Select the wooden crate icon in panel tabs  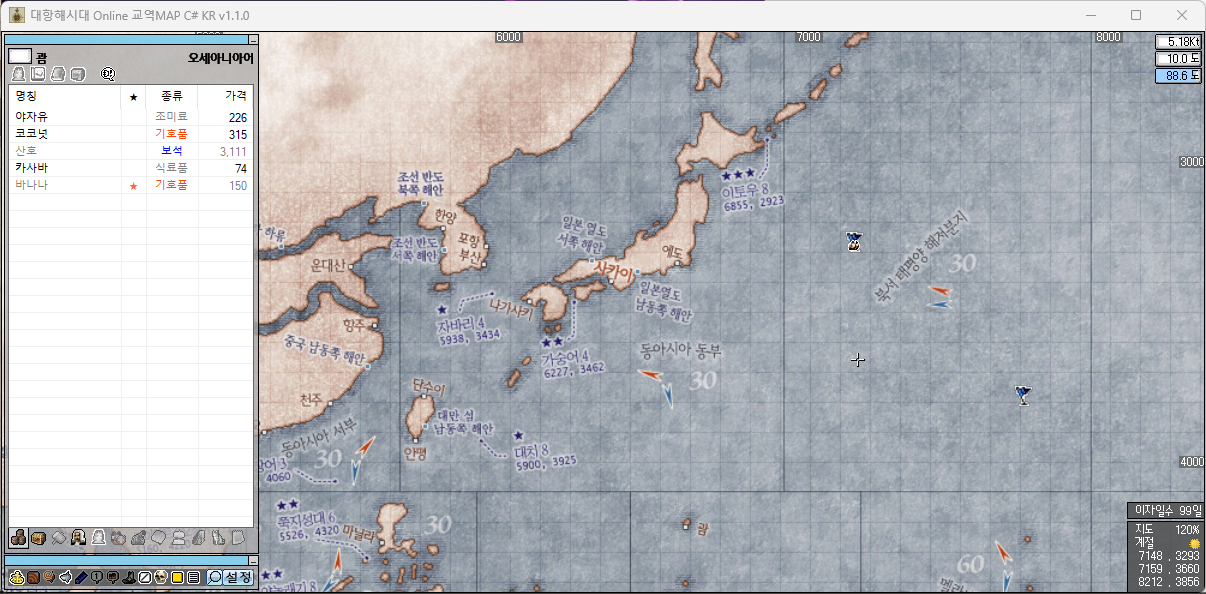pos(38,538)
